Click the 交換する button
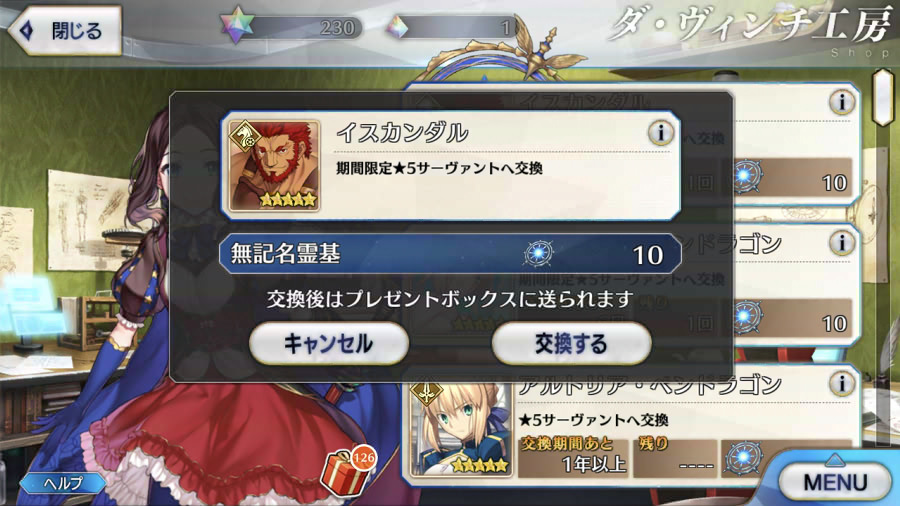The height and width of the screenshot is (506, 900). [x=571, y=343]
